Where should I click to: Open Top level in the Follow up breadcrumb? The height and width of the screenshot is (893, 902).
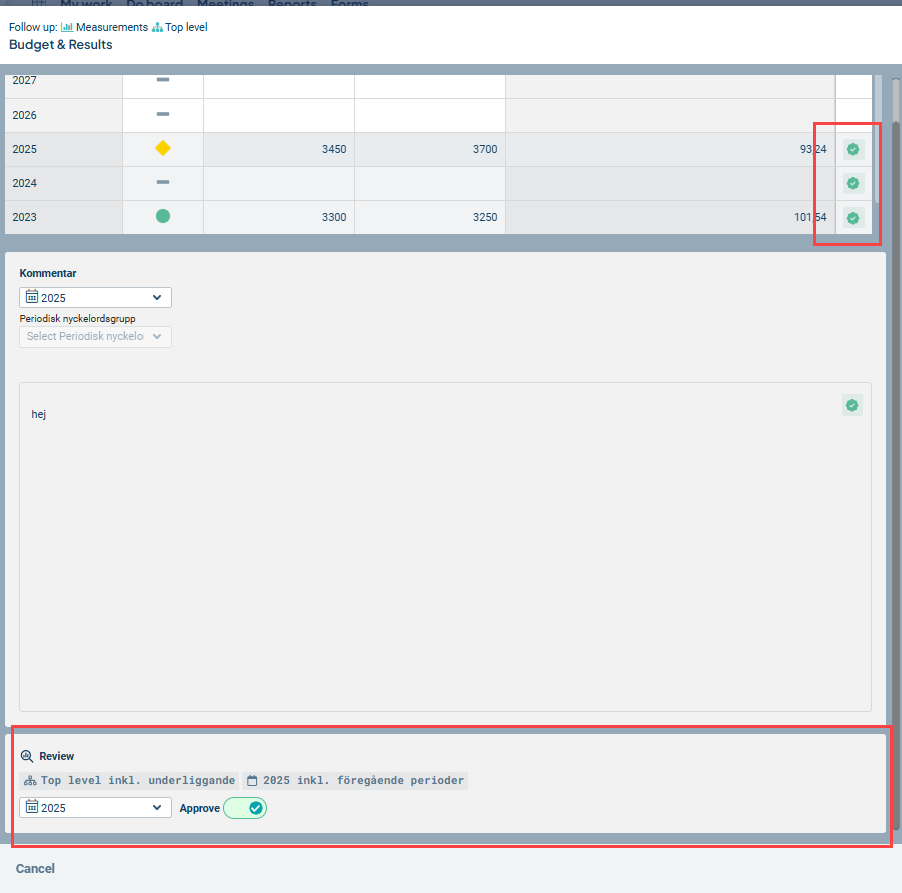(x=186, y=27)
